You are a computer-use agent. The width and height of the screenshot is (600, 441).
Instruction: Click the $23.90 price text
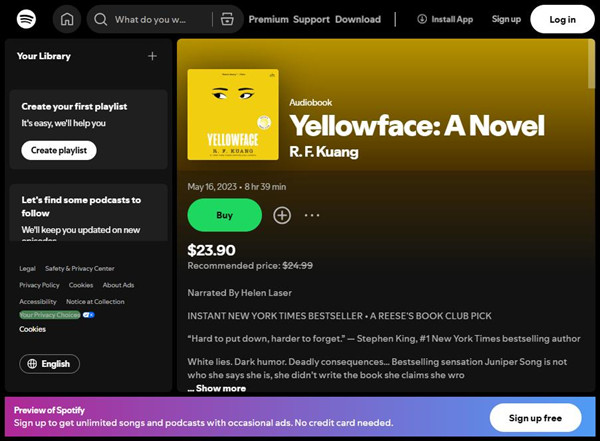point(211,250)
